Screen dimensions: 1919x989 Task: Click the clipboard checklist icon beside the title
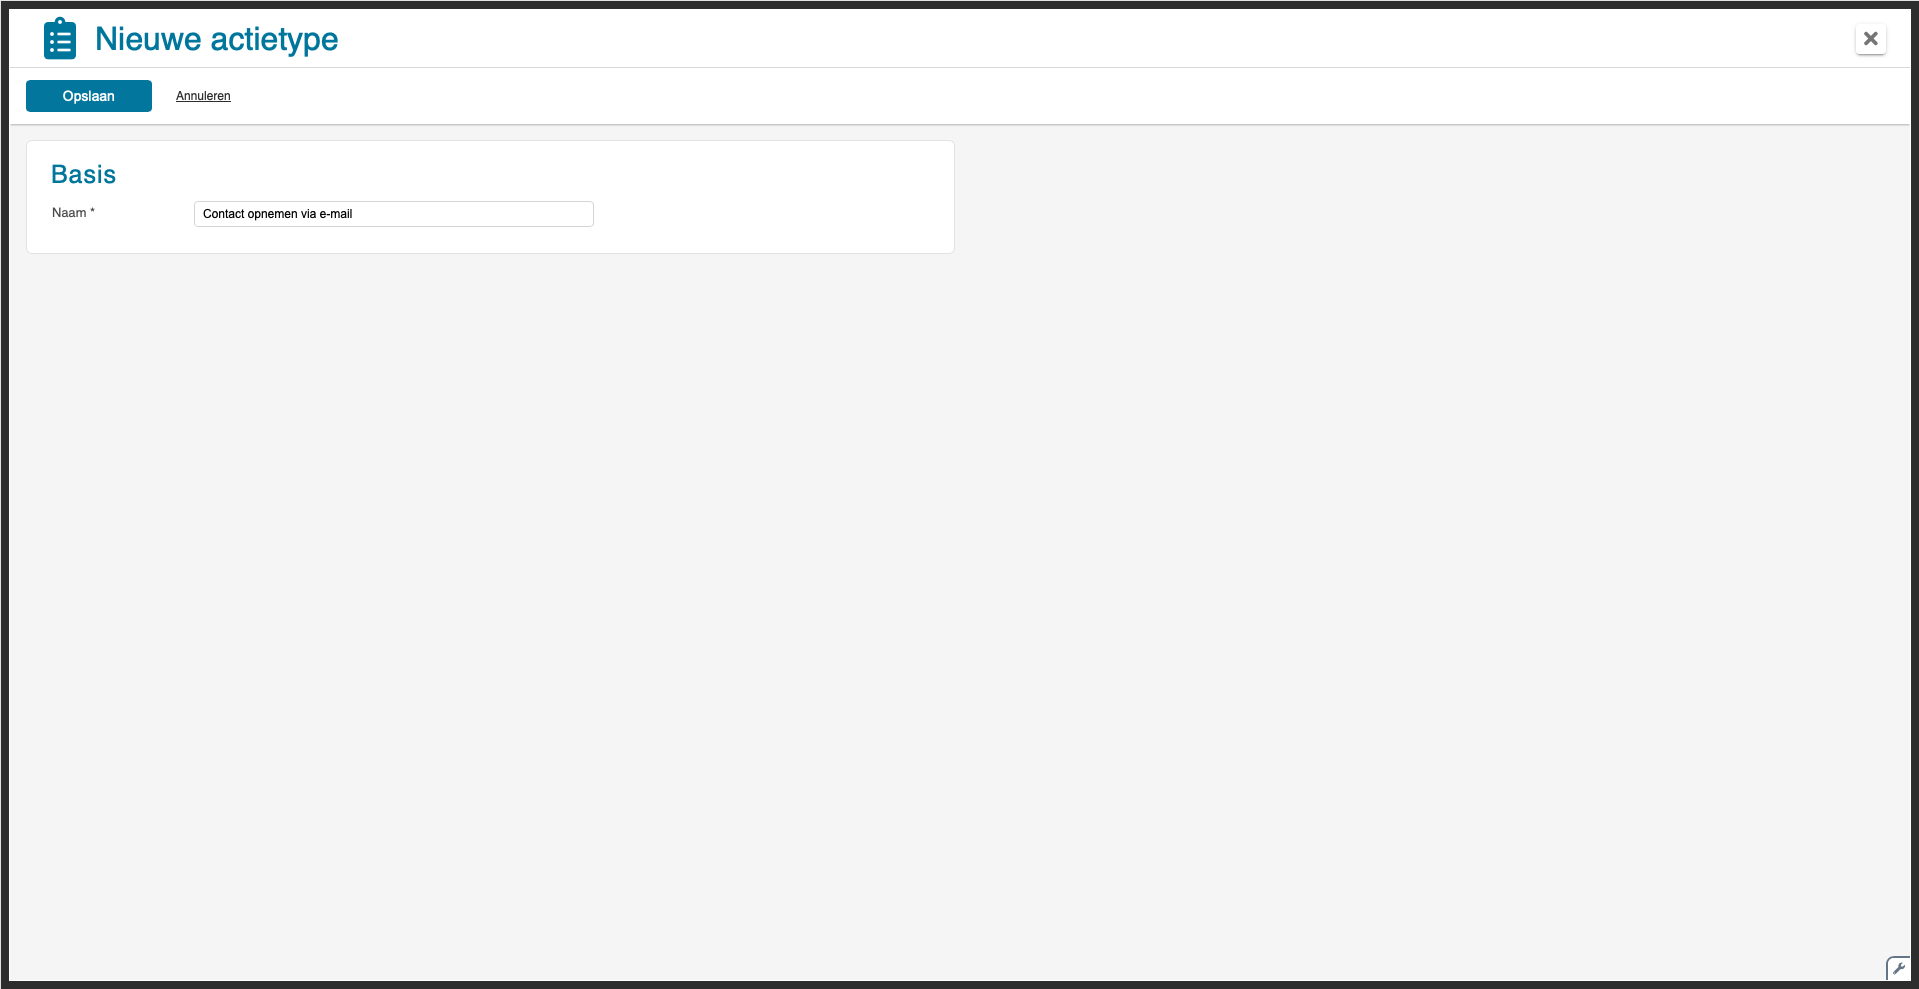pos(60,39)
